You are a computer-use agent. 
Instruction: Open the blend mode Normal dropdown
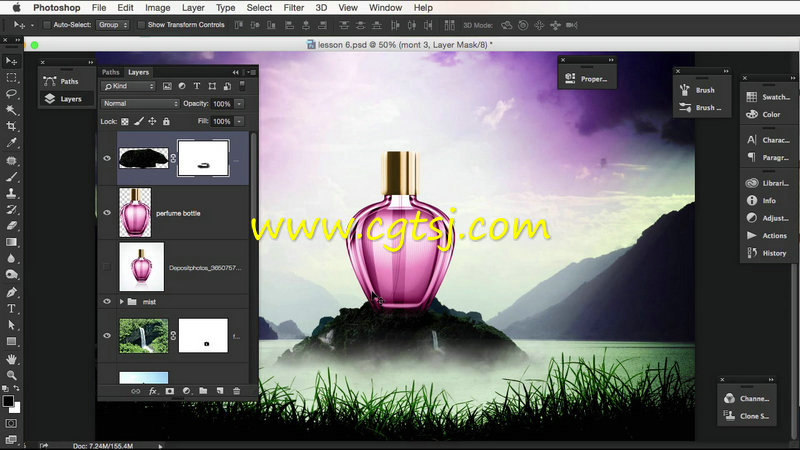click(140, 104)
